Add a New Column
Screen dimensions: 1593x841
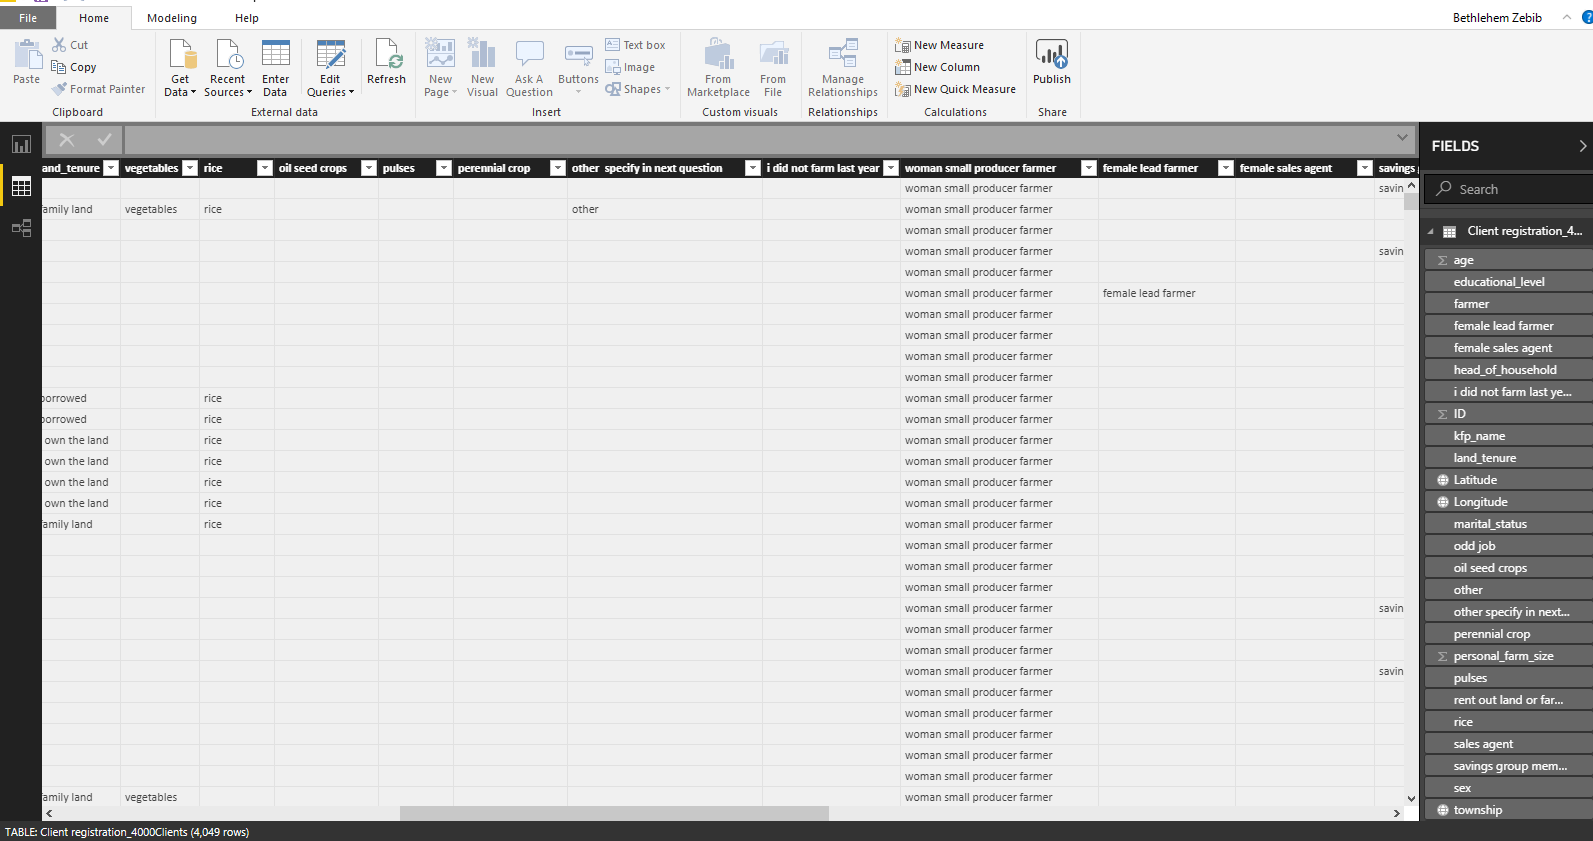[937, 67]
